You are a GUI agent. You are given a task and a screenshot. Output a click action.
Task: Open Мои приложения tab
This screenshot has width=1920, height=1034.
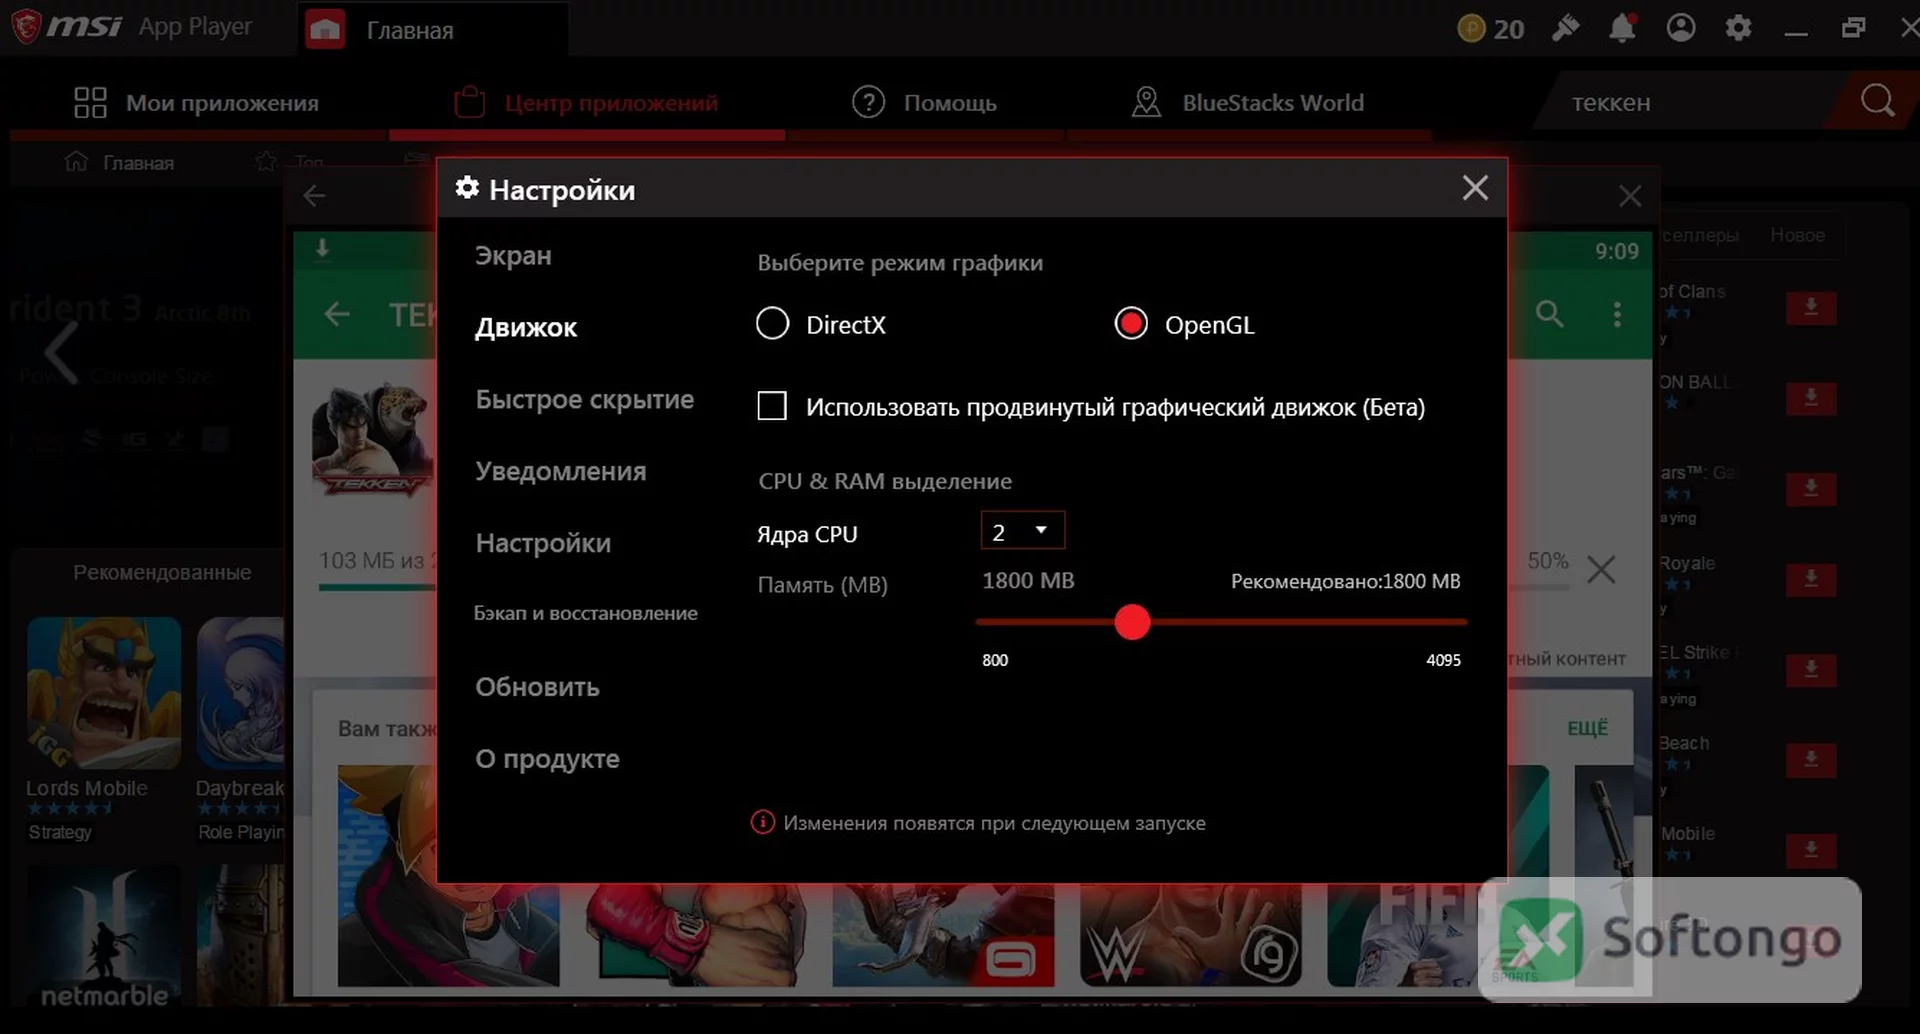point(197,103)
